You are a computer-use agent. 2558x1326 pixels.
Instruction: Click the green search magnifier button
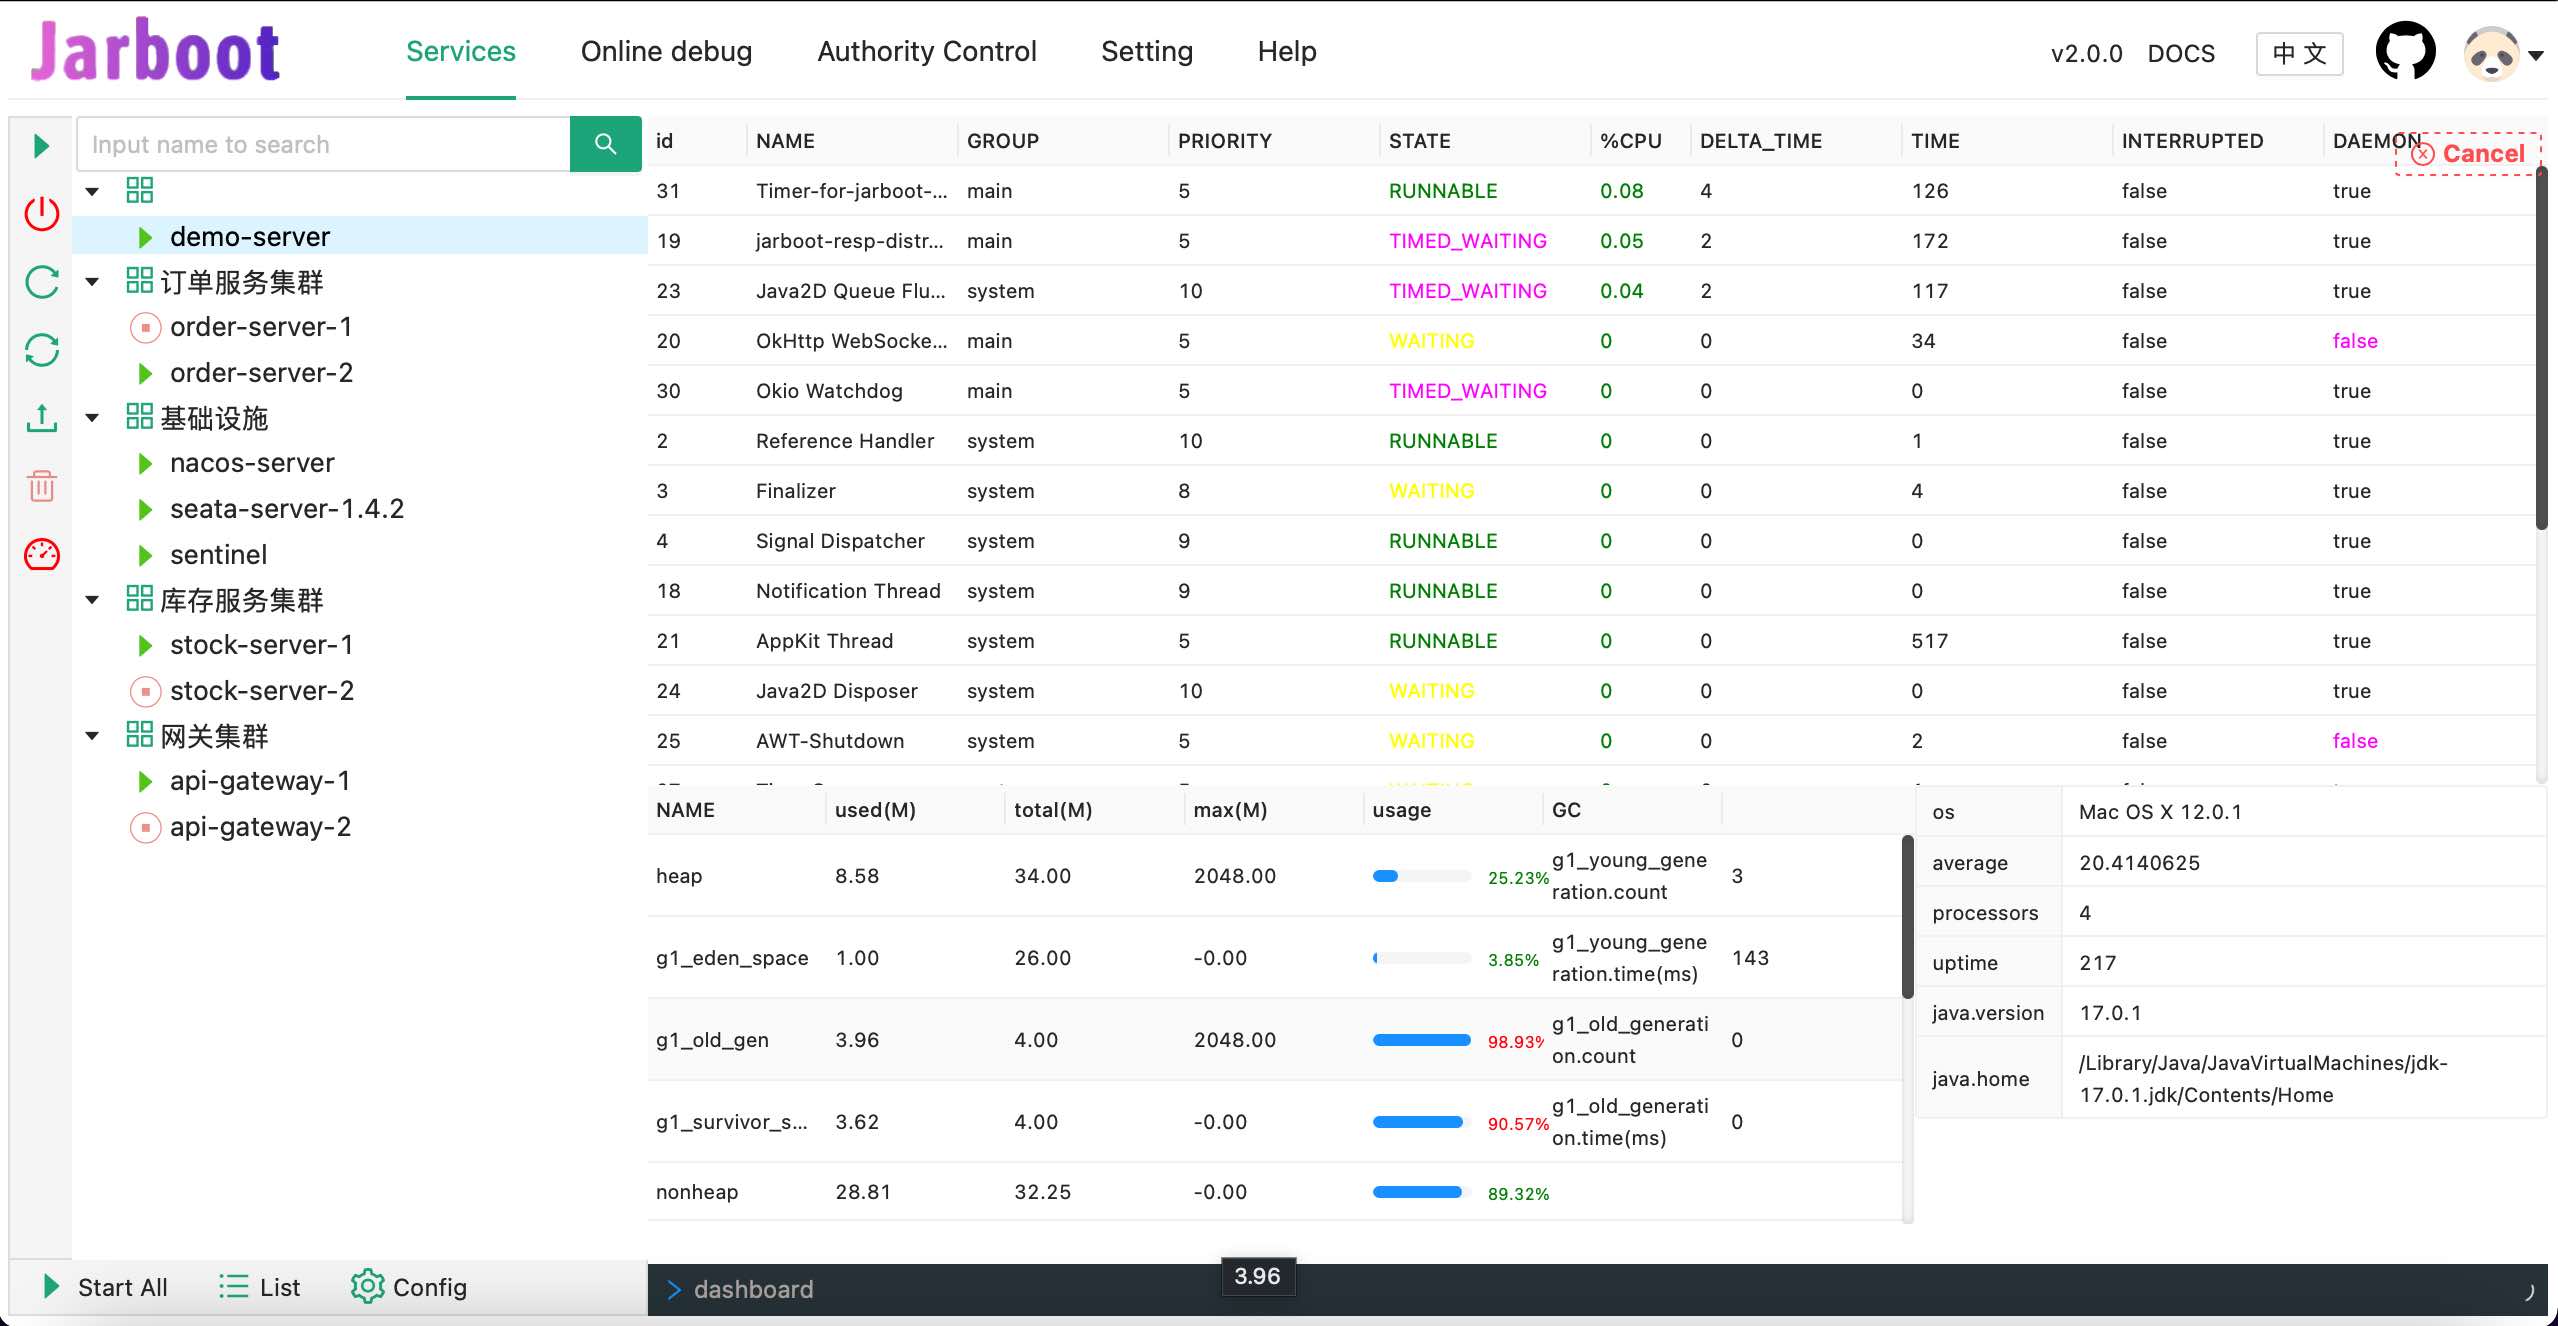605,144
